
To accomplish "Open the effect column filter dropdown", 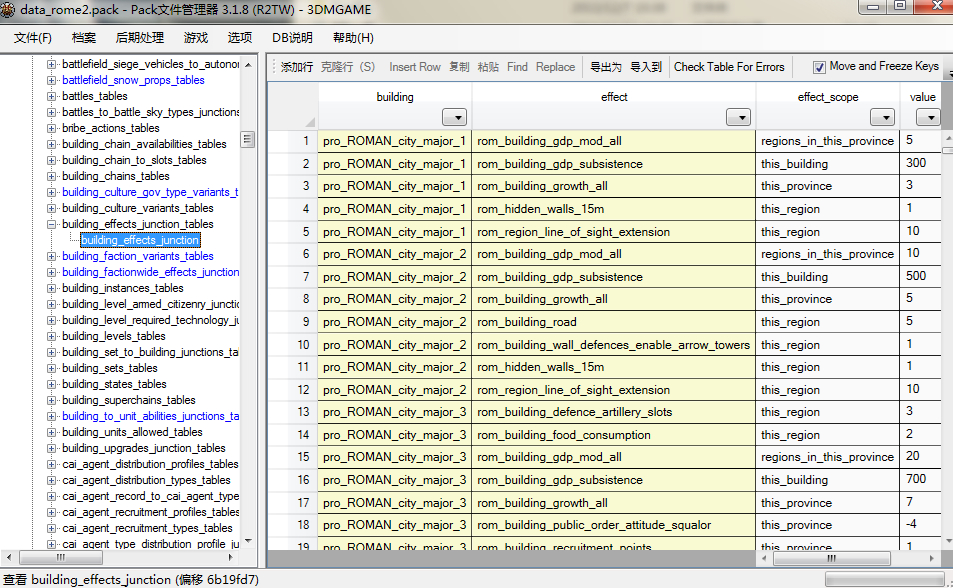I will [x=738, y=117].
